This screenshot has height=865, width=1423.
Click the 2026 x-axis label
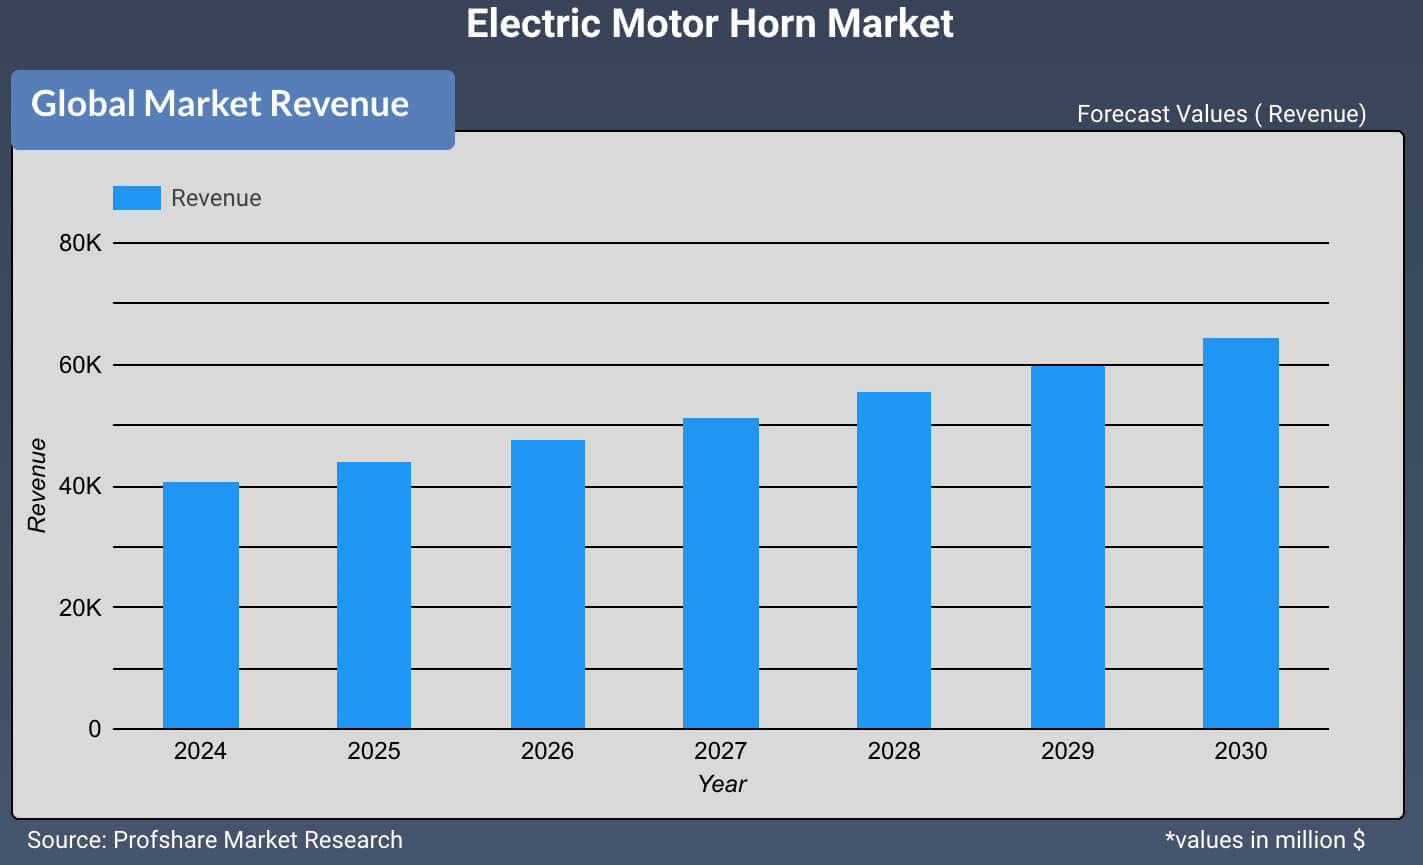click(x=547, y=751)
